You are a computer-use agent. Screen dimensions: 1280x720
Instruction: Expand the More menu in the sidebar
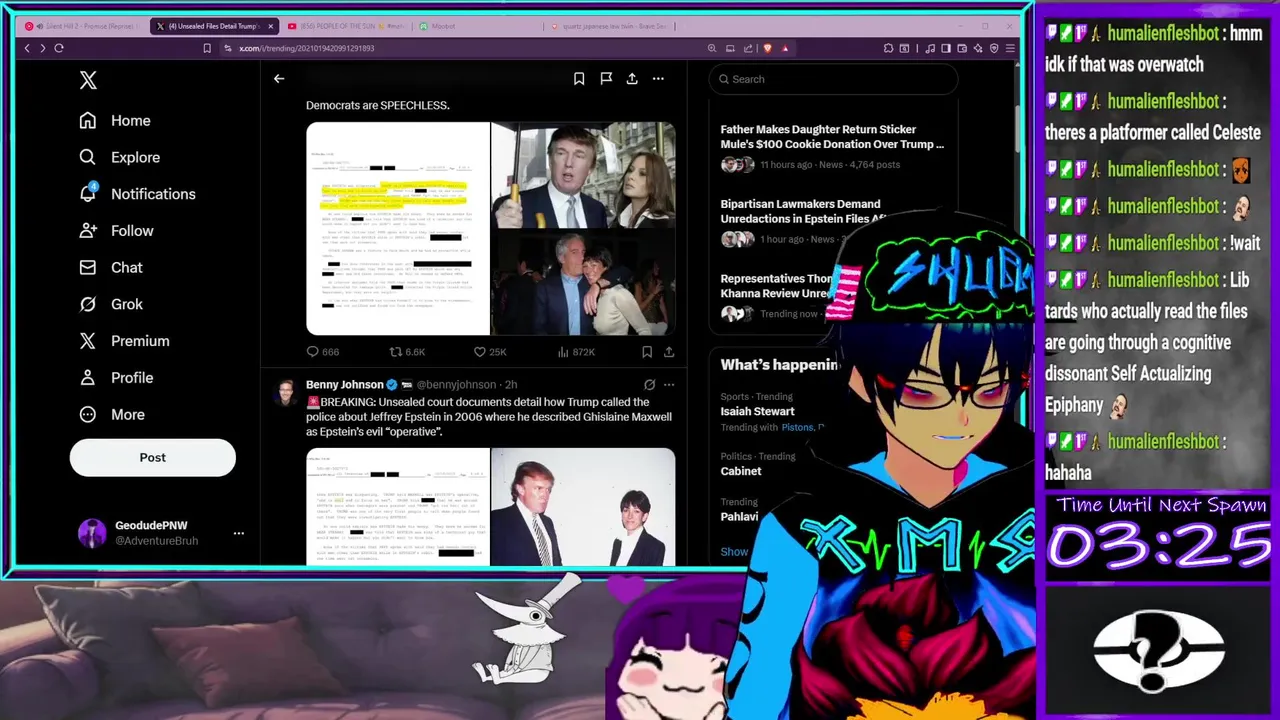[x=113, y=414]
